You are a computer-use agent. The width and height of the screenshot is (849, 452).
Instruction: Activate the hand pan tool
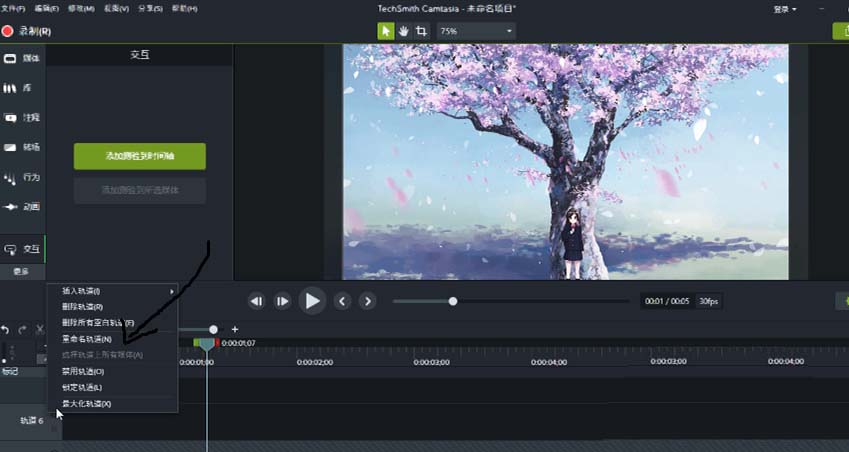[403, 31]
